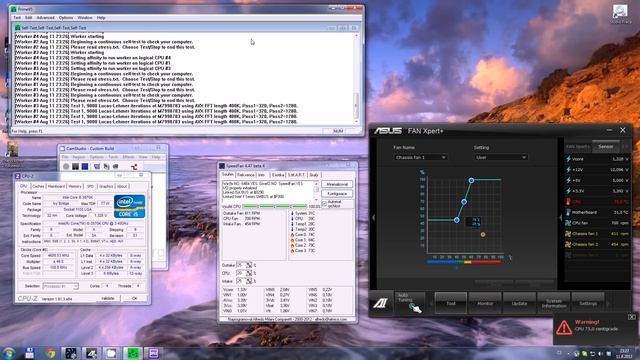640x360 pixels.
Task: Switch to the Graphics tab in CPU-Z
Action: 106,186
